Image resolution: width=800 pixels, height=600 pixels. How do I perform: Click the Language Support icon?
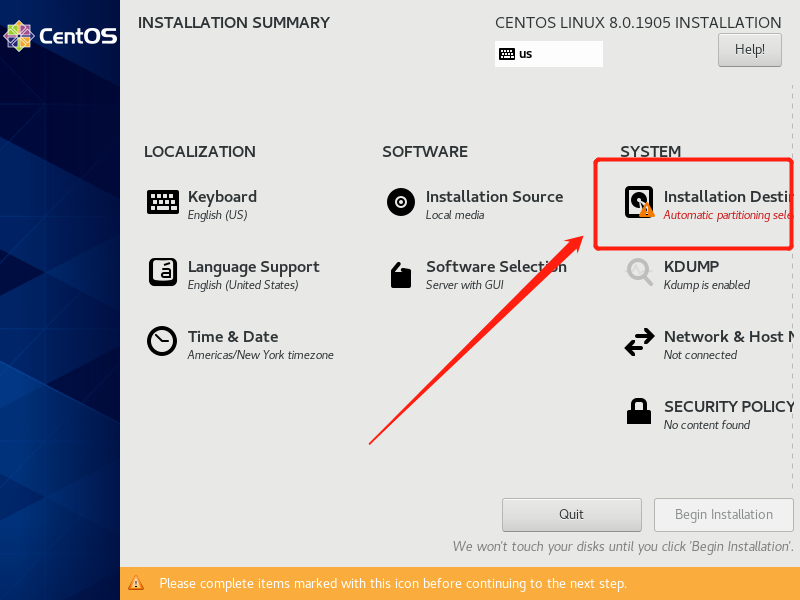tap(163, 272)
